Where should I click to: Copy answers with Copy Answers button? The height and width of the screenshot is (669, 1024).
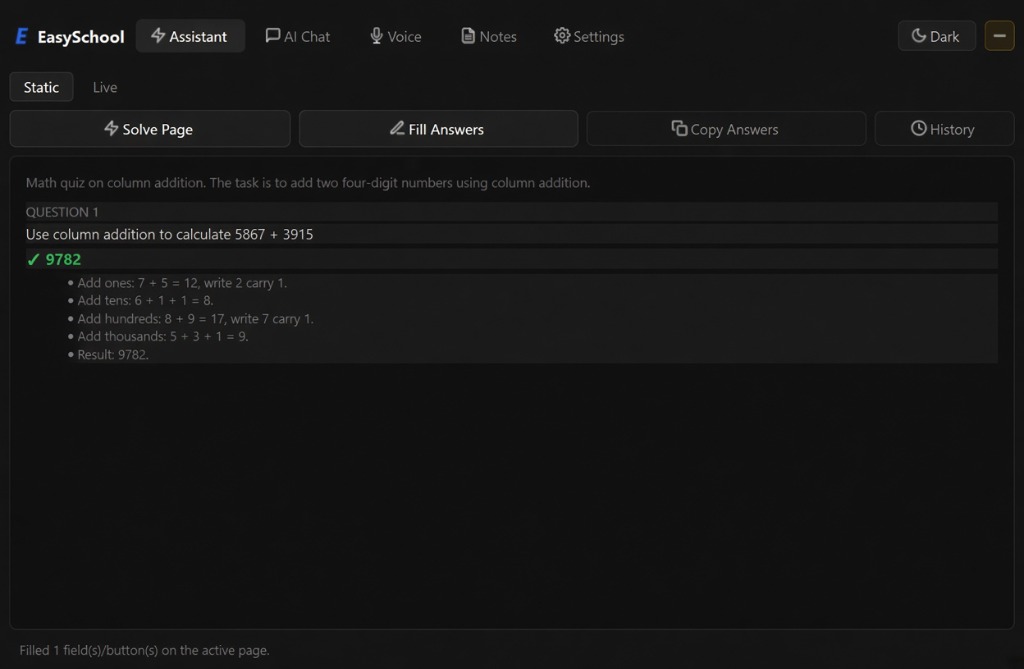726,129
